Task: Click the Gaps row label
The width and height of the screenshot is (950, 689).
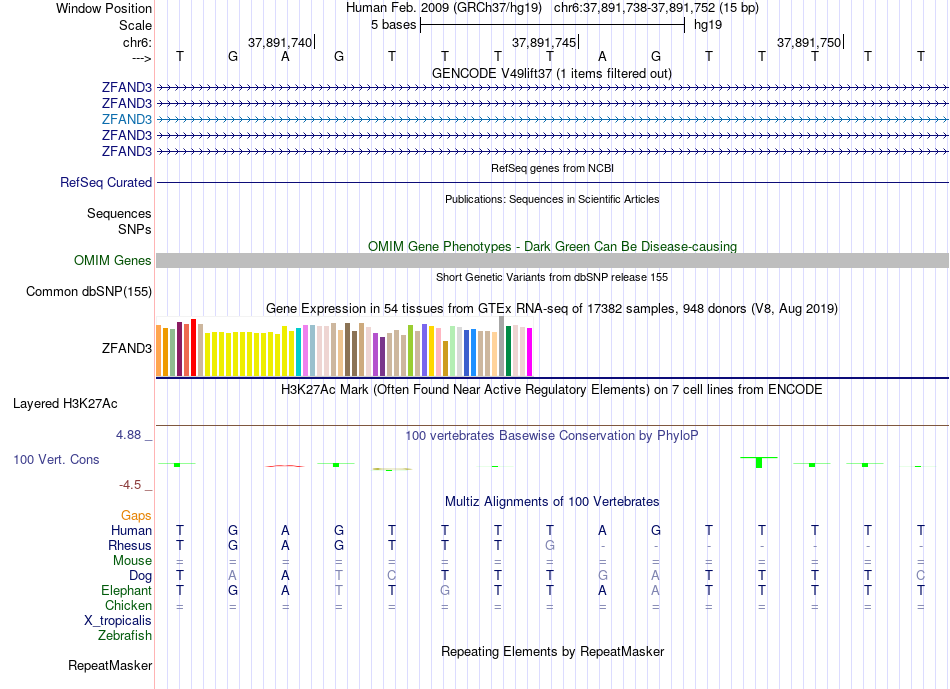Action: click(x=136, y=516)
